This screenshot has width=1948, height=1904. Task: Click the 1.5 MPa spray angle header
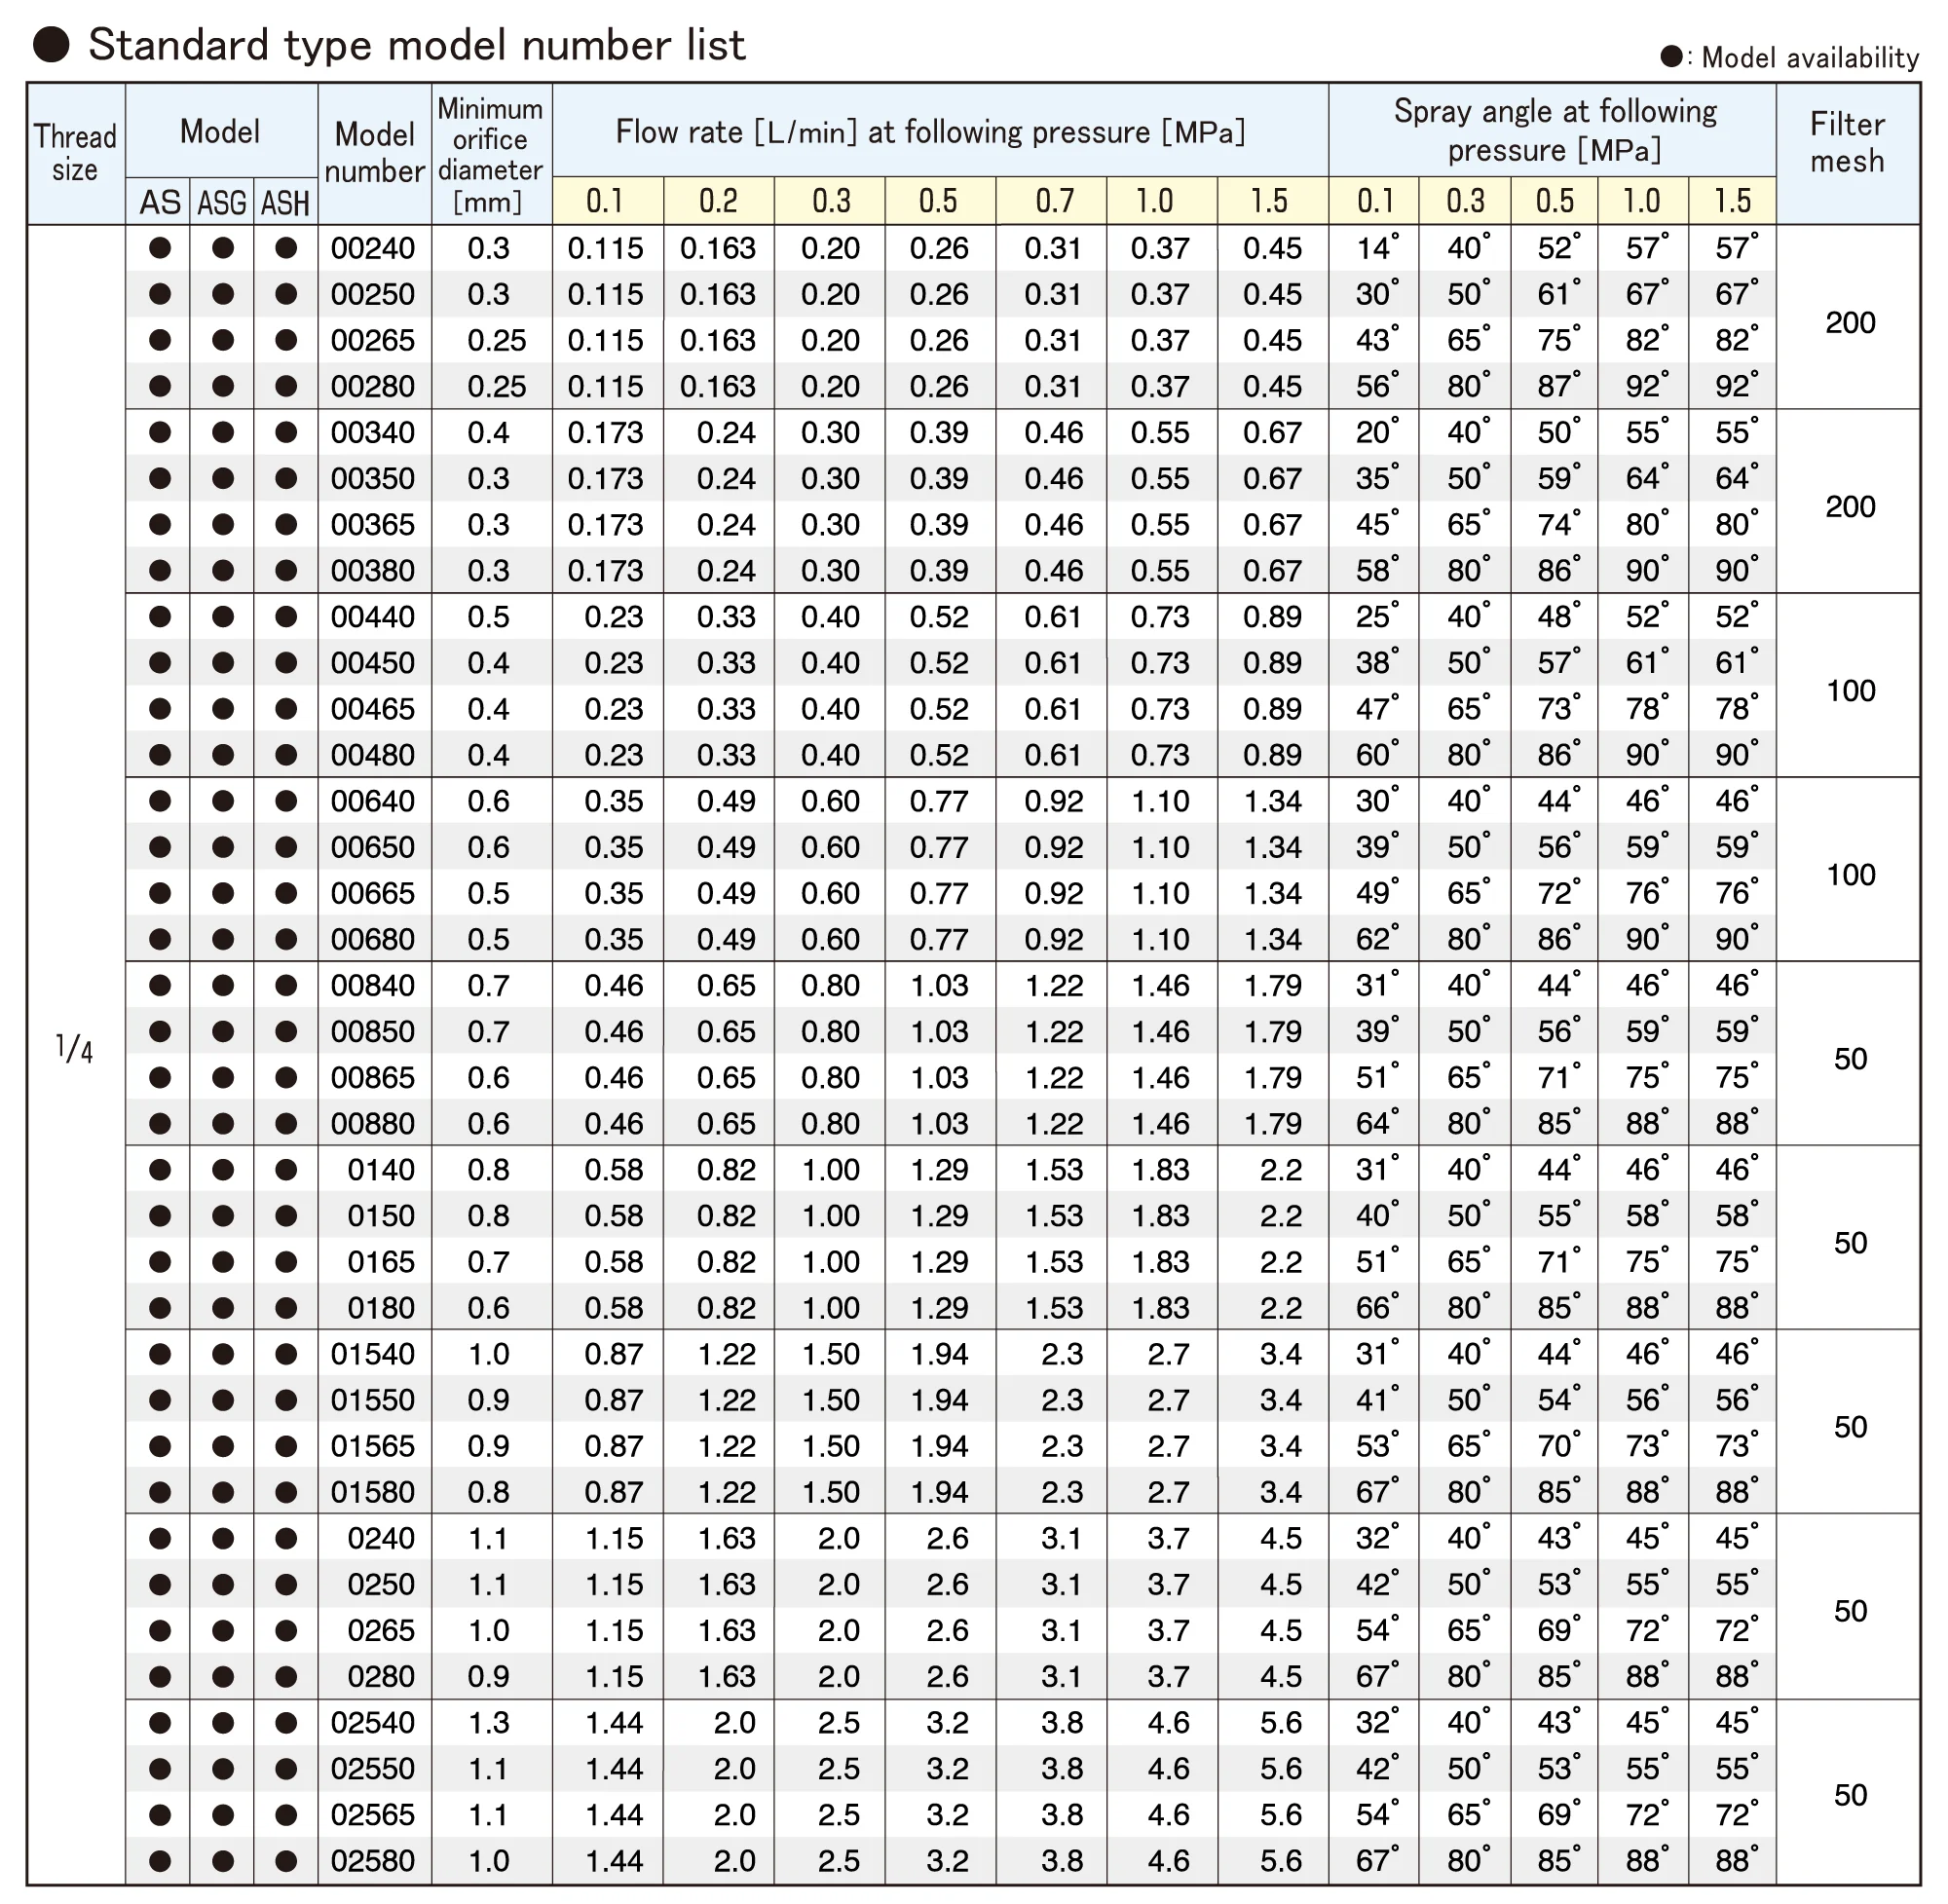1733,201
